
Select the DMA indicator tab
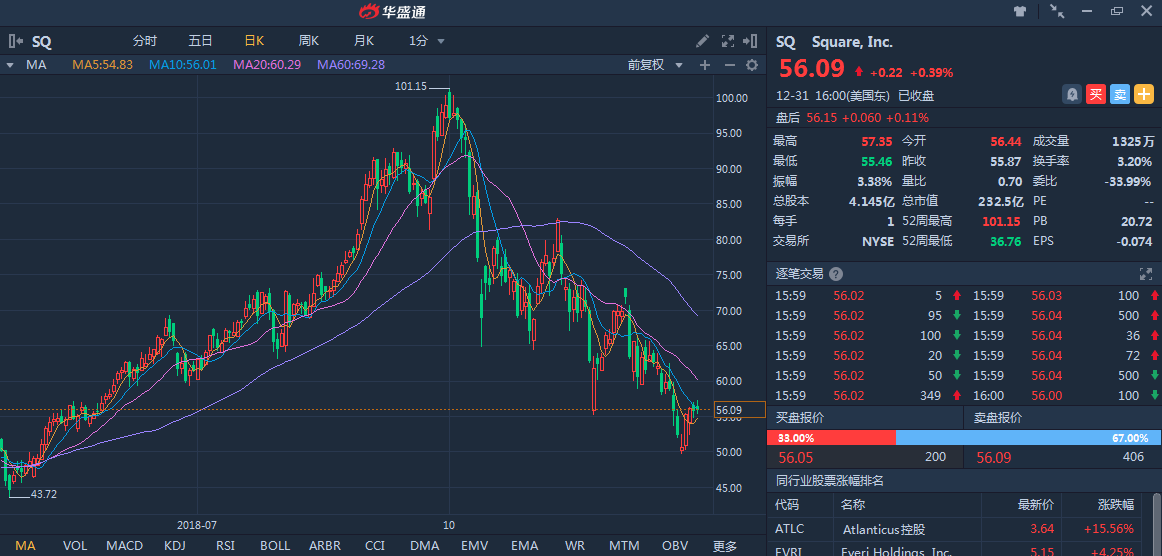425,546
